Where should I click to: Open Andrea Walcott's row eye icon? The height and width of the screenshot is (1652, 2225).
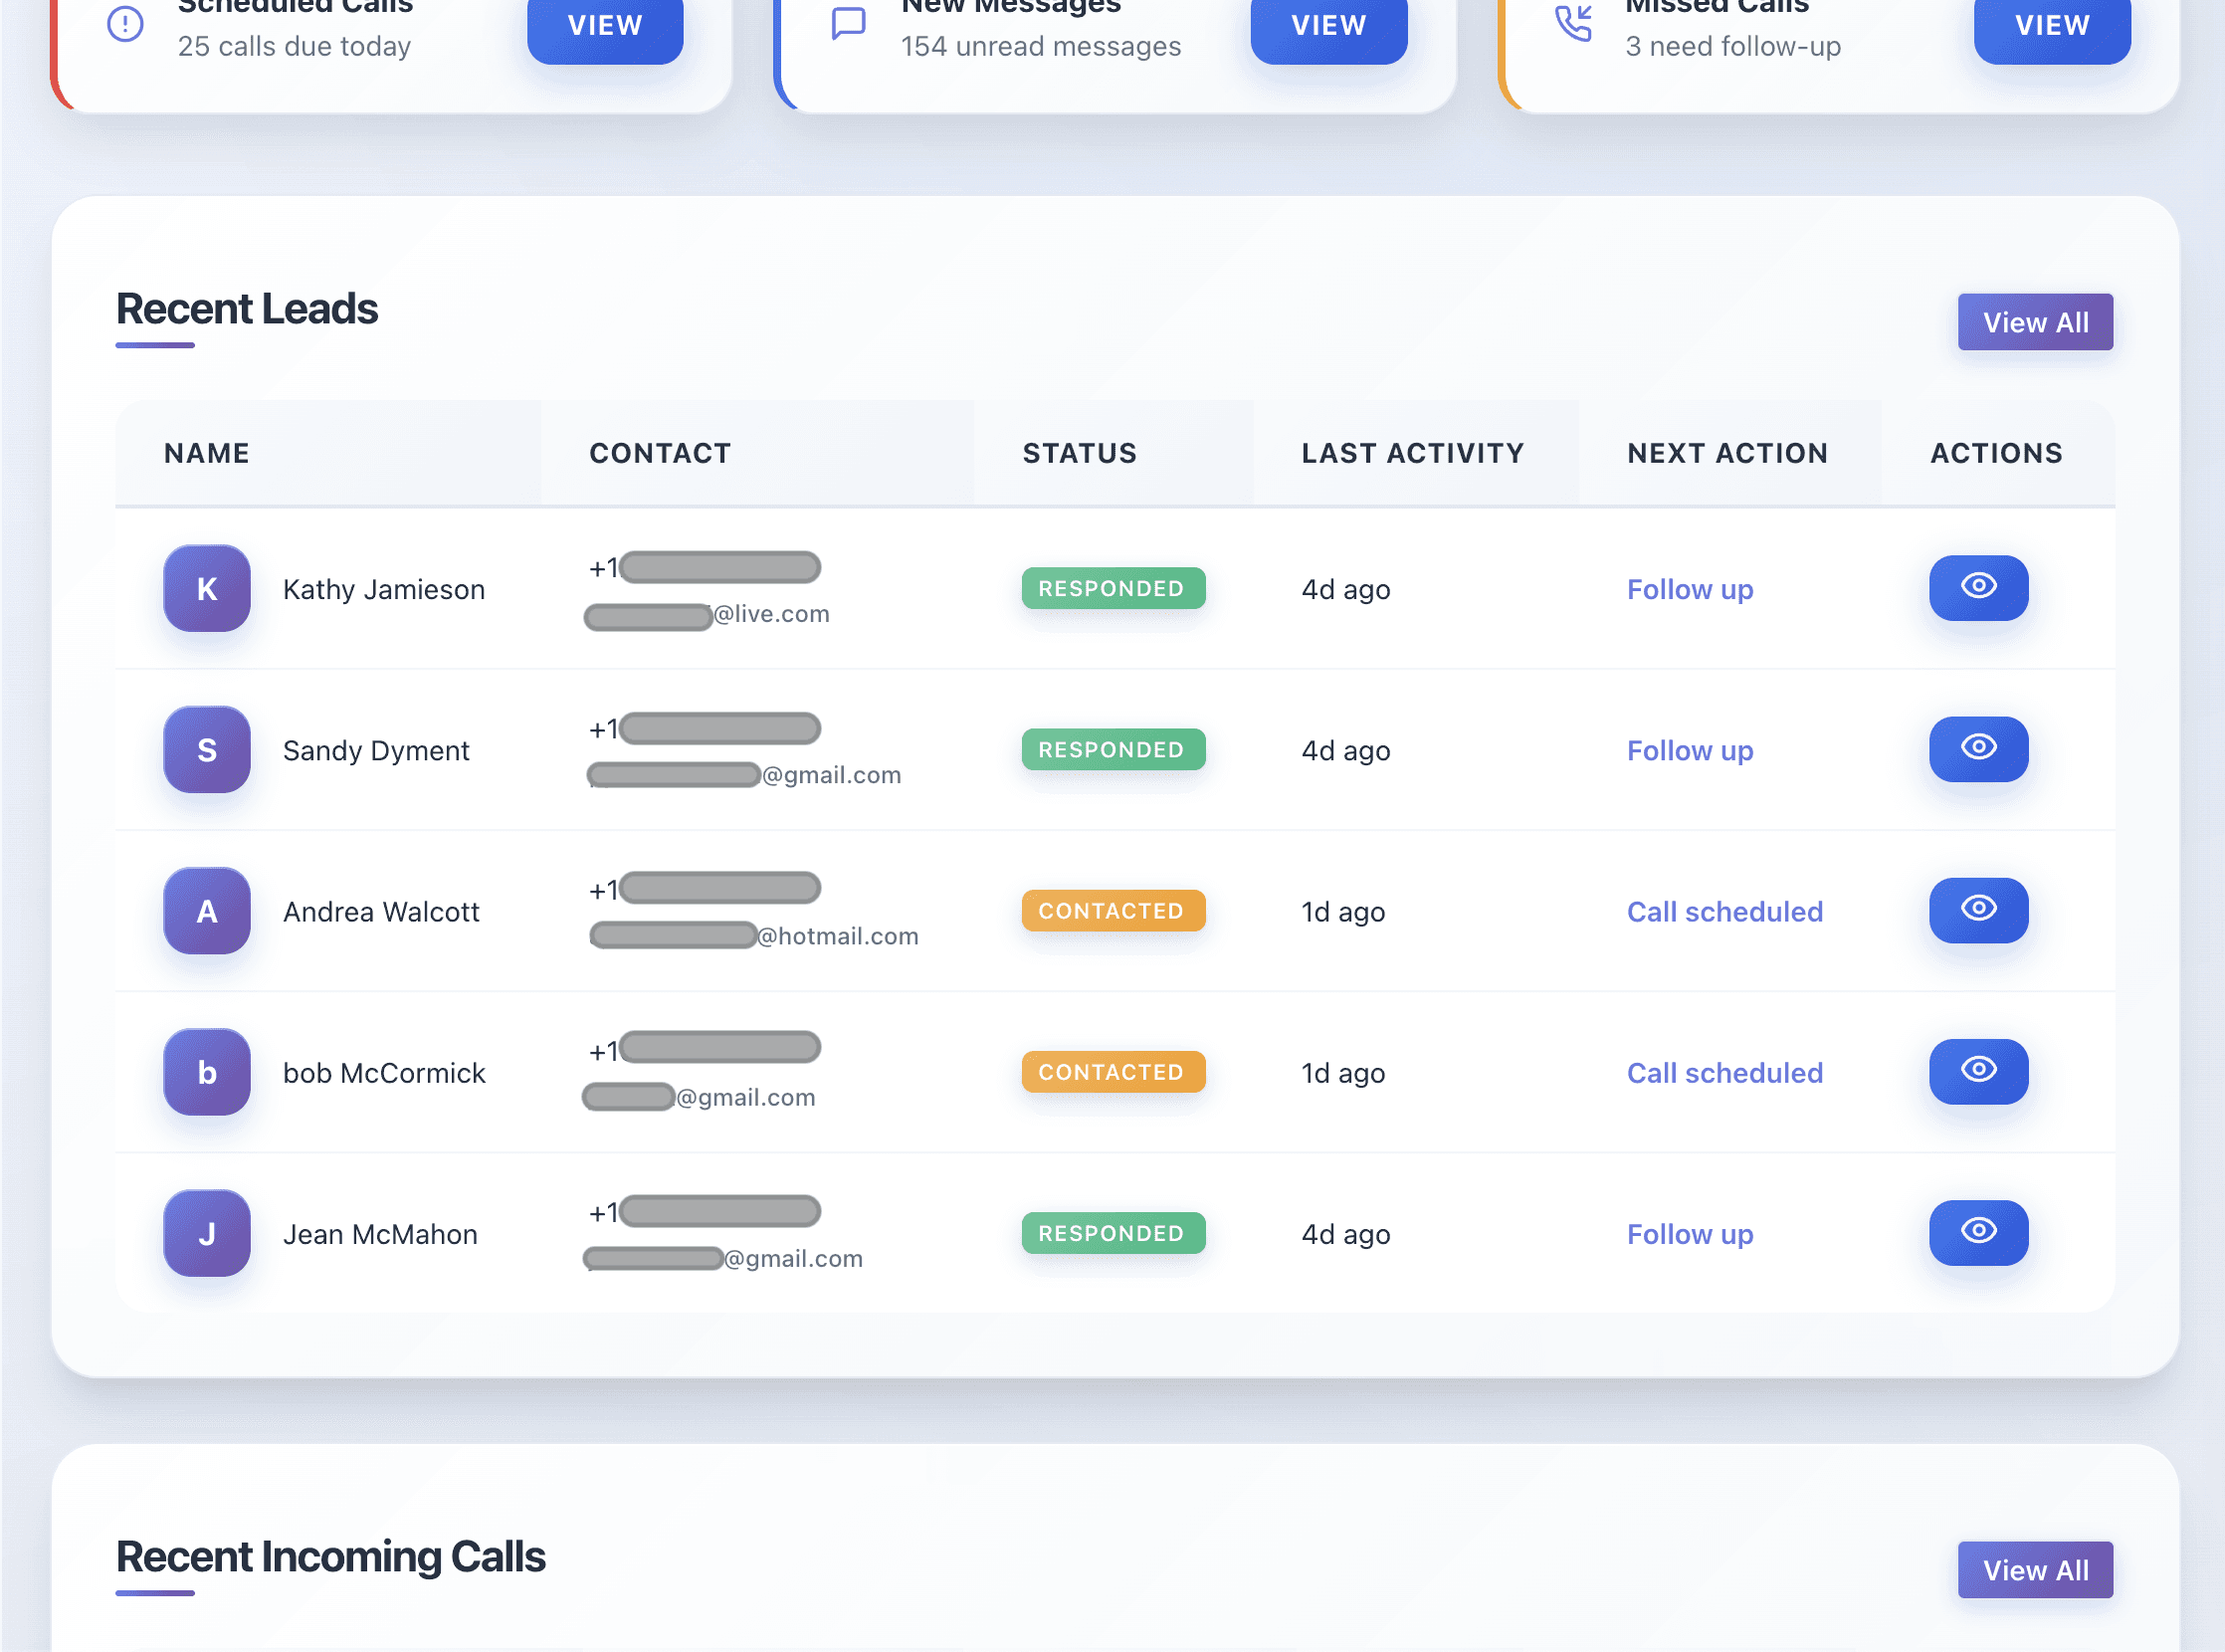(1977, 909)
